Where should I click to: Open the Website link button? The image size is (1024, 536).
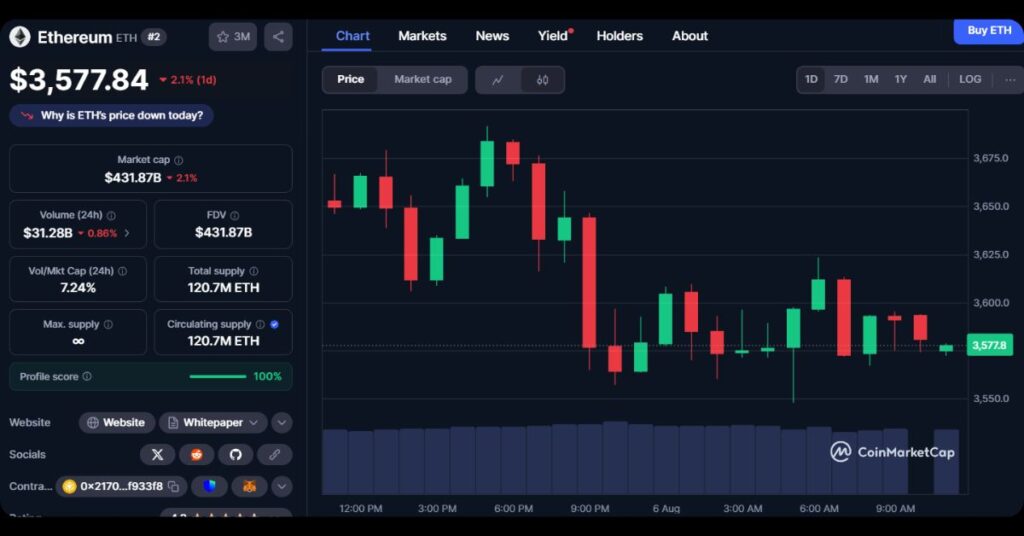coord(117,423)
